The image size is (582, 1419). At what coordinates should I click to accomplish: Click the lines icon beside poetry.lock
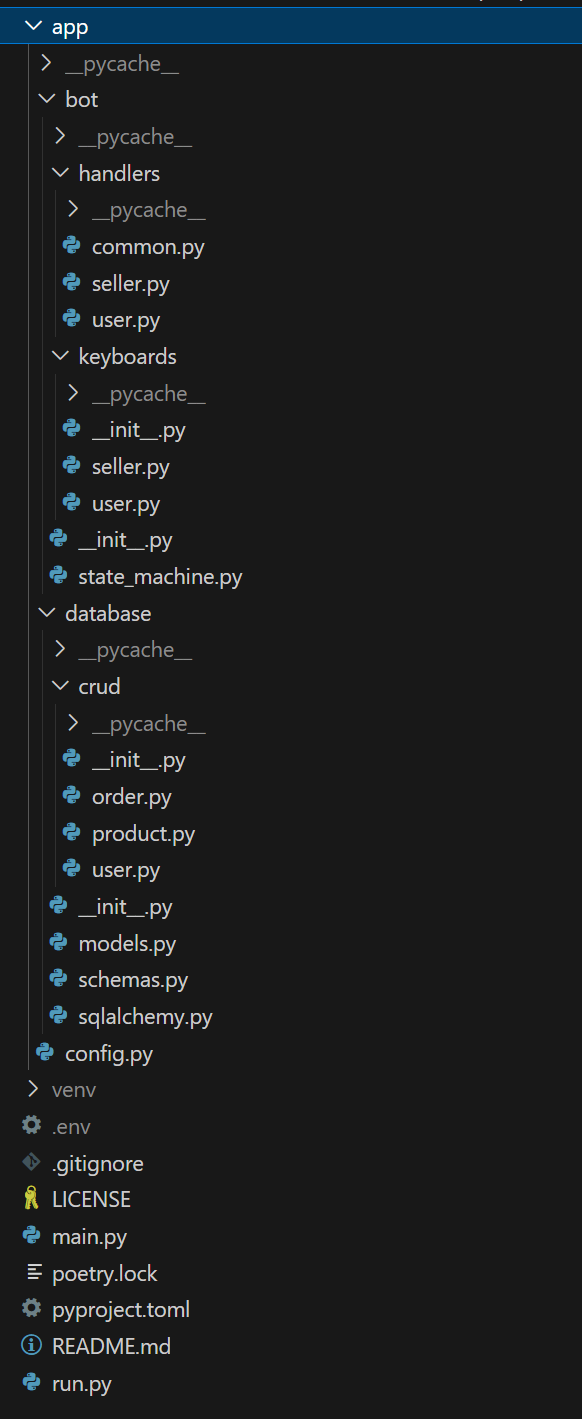(x=33, y=1273)
